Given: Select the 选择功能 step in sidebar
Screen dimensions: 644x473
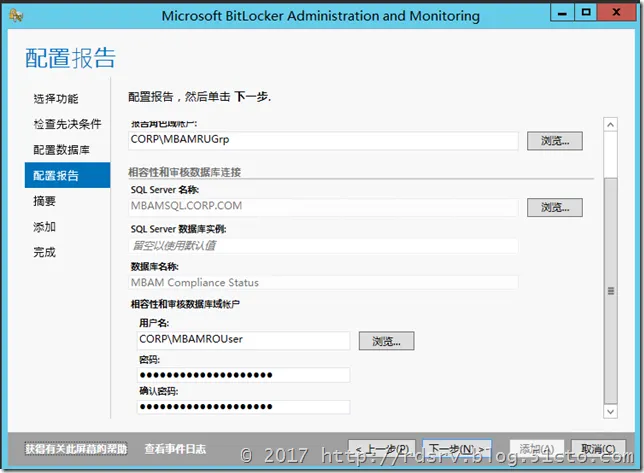Looking at the screenshot, I should (x=56, y=99).
